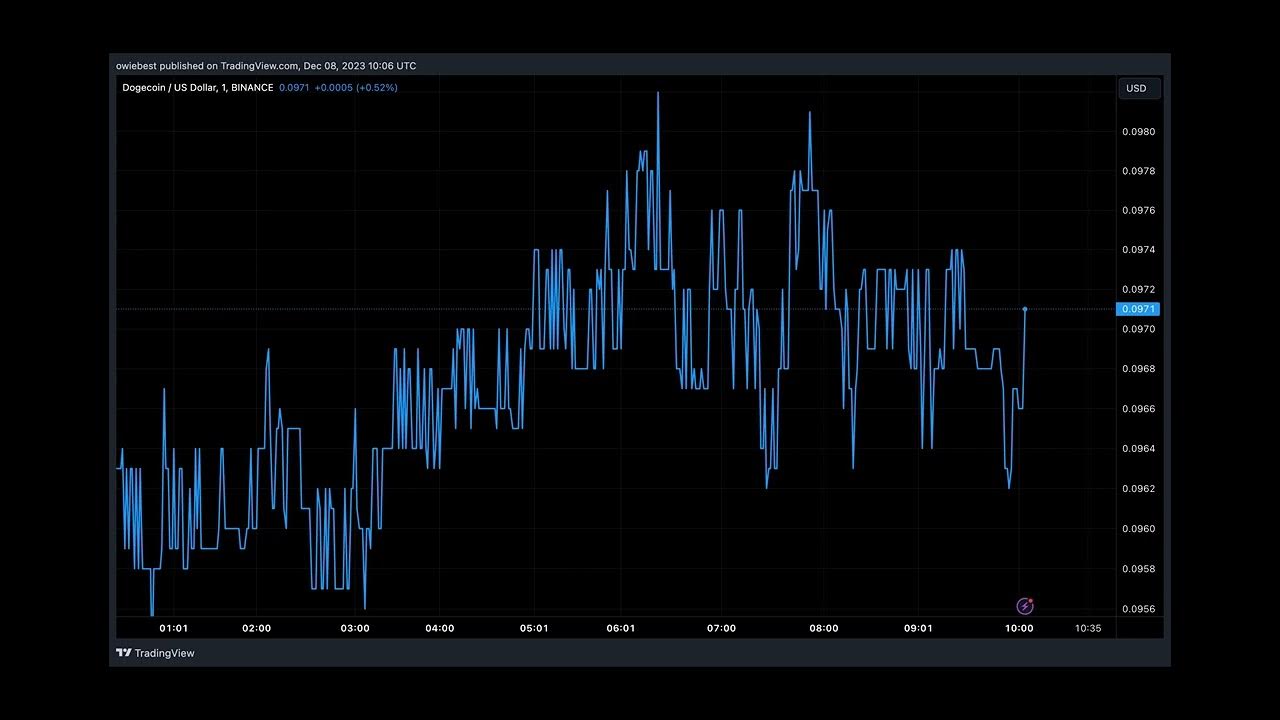Click the owiebest published header text
Viewport: 1280px width, 720px height.
coord(266,66)
